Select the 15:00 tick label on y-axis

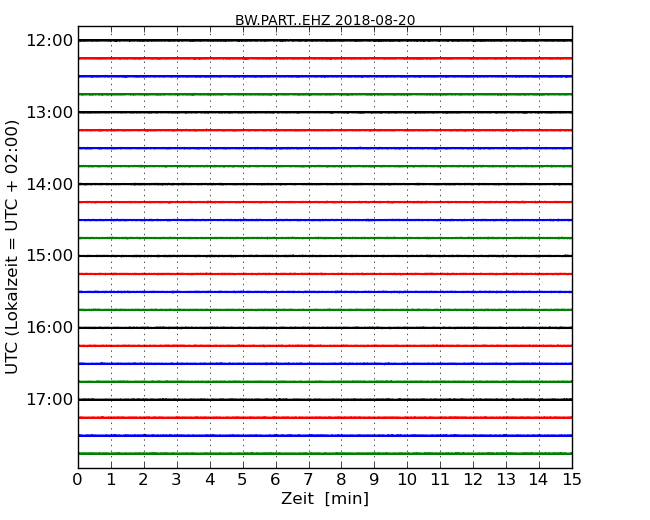tap(49, 256)
